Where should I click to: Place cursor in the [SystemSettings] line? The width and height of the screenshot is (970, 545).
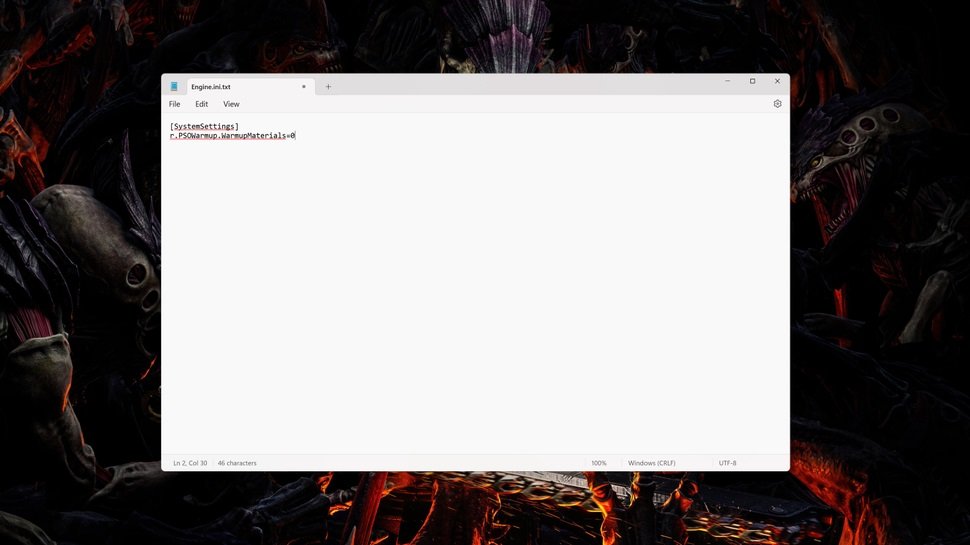(x=204, y=126)
